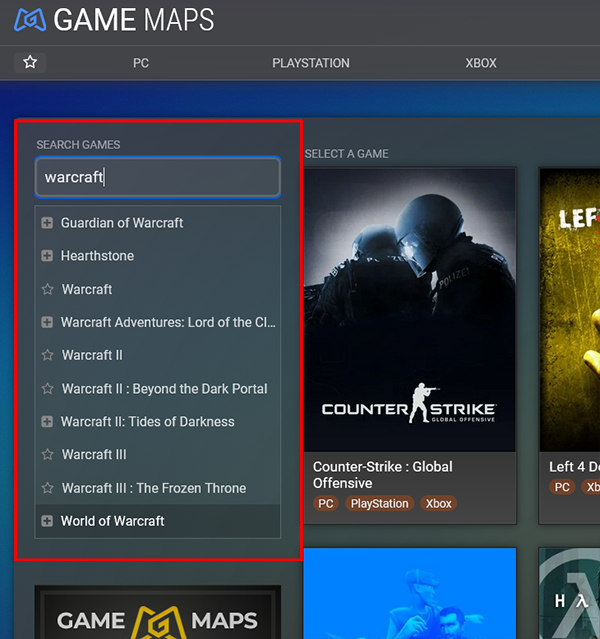The width and height of the screenshot is (600, 639).
Task: Click the PlayStation tag under Counter-Strike
Action: 379,504
